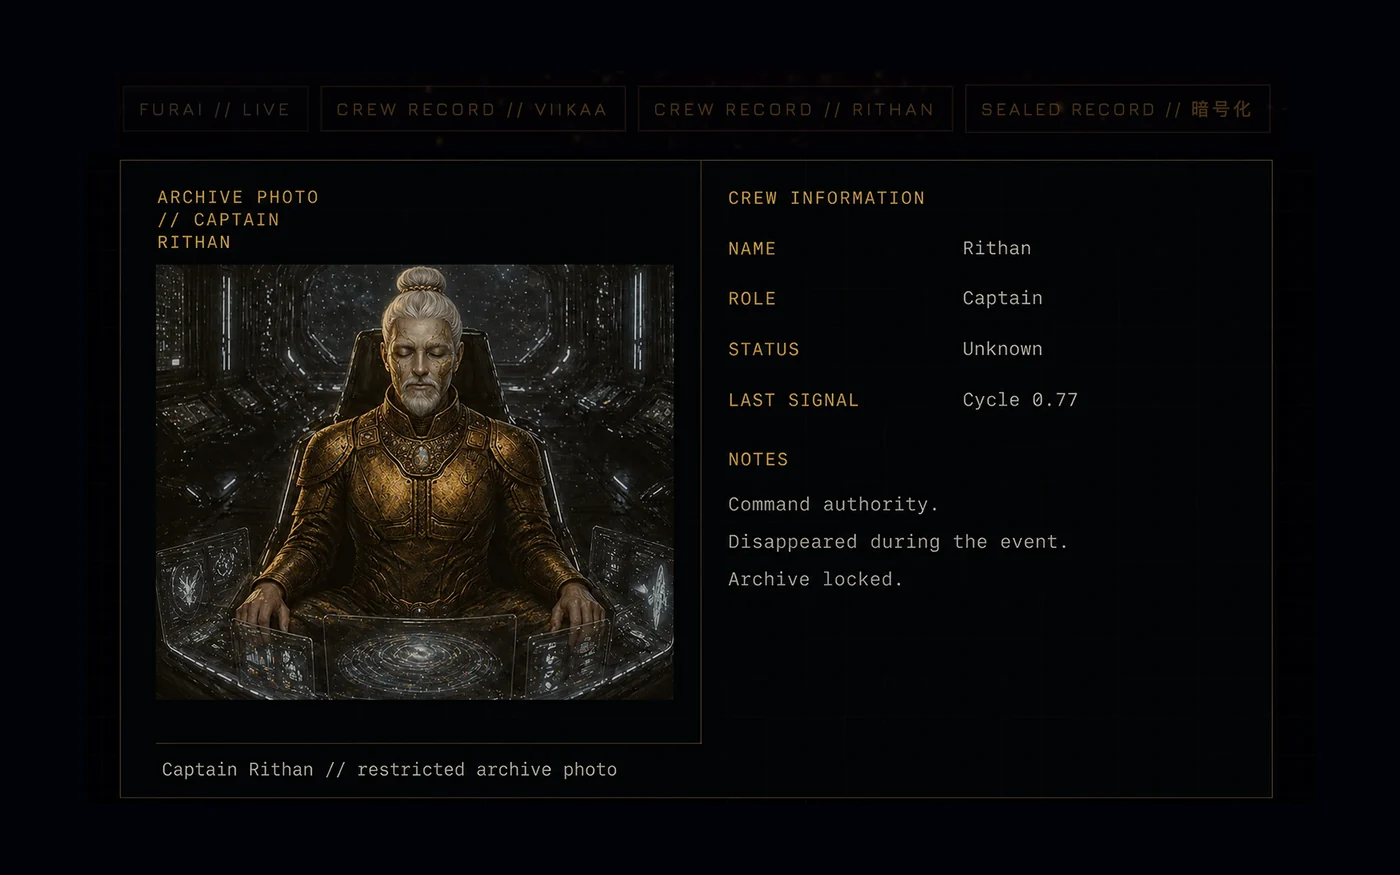This screenshot has width=1400, height=875.
Task: Click the note line Archive locked.
Action: 815,579
